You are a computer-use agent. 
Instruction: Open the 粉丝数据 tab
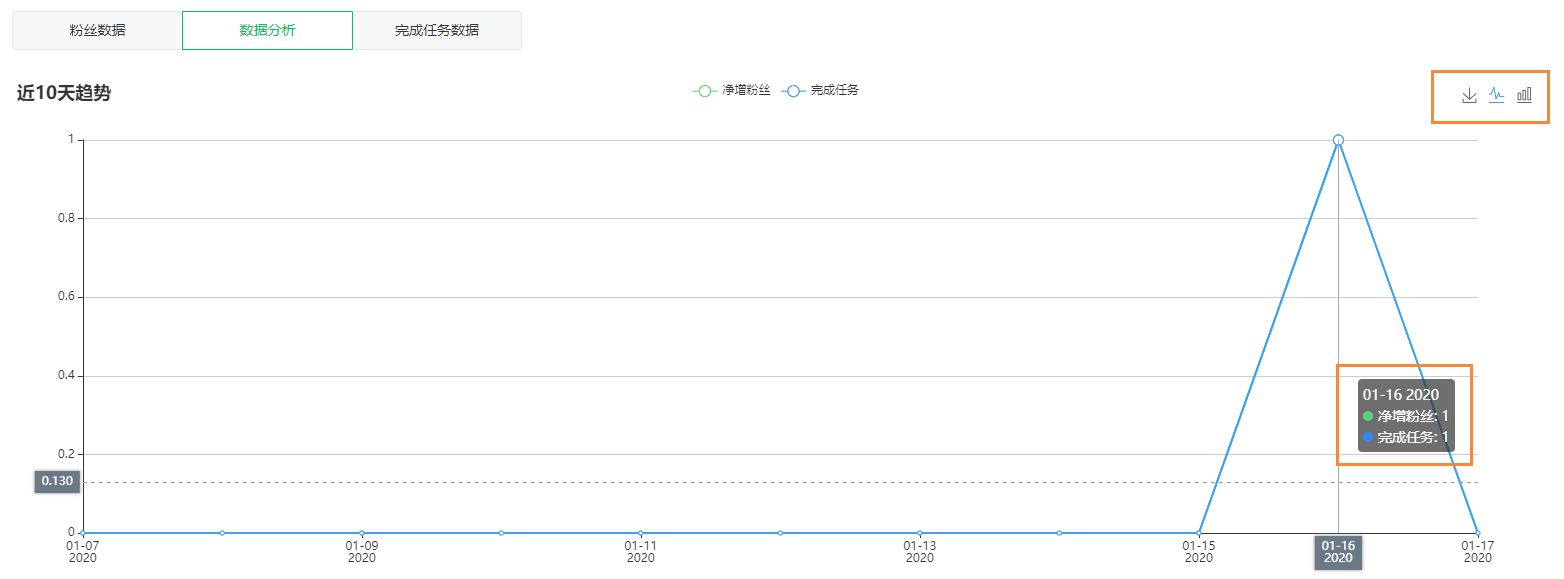point(97,30)
